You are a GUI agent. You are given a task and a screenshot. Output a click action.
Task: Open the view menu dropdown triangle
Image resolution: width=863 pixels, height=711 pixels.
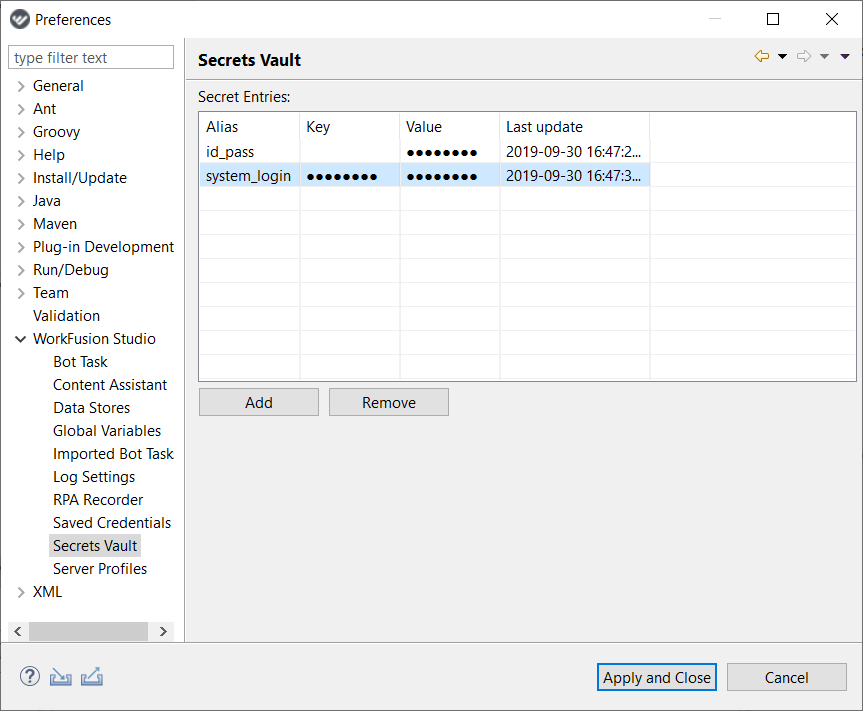(845, 56)
